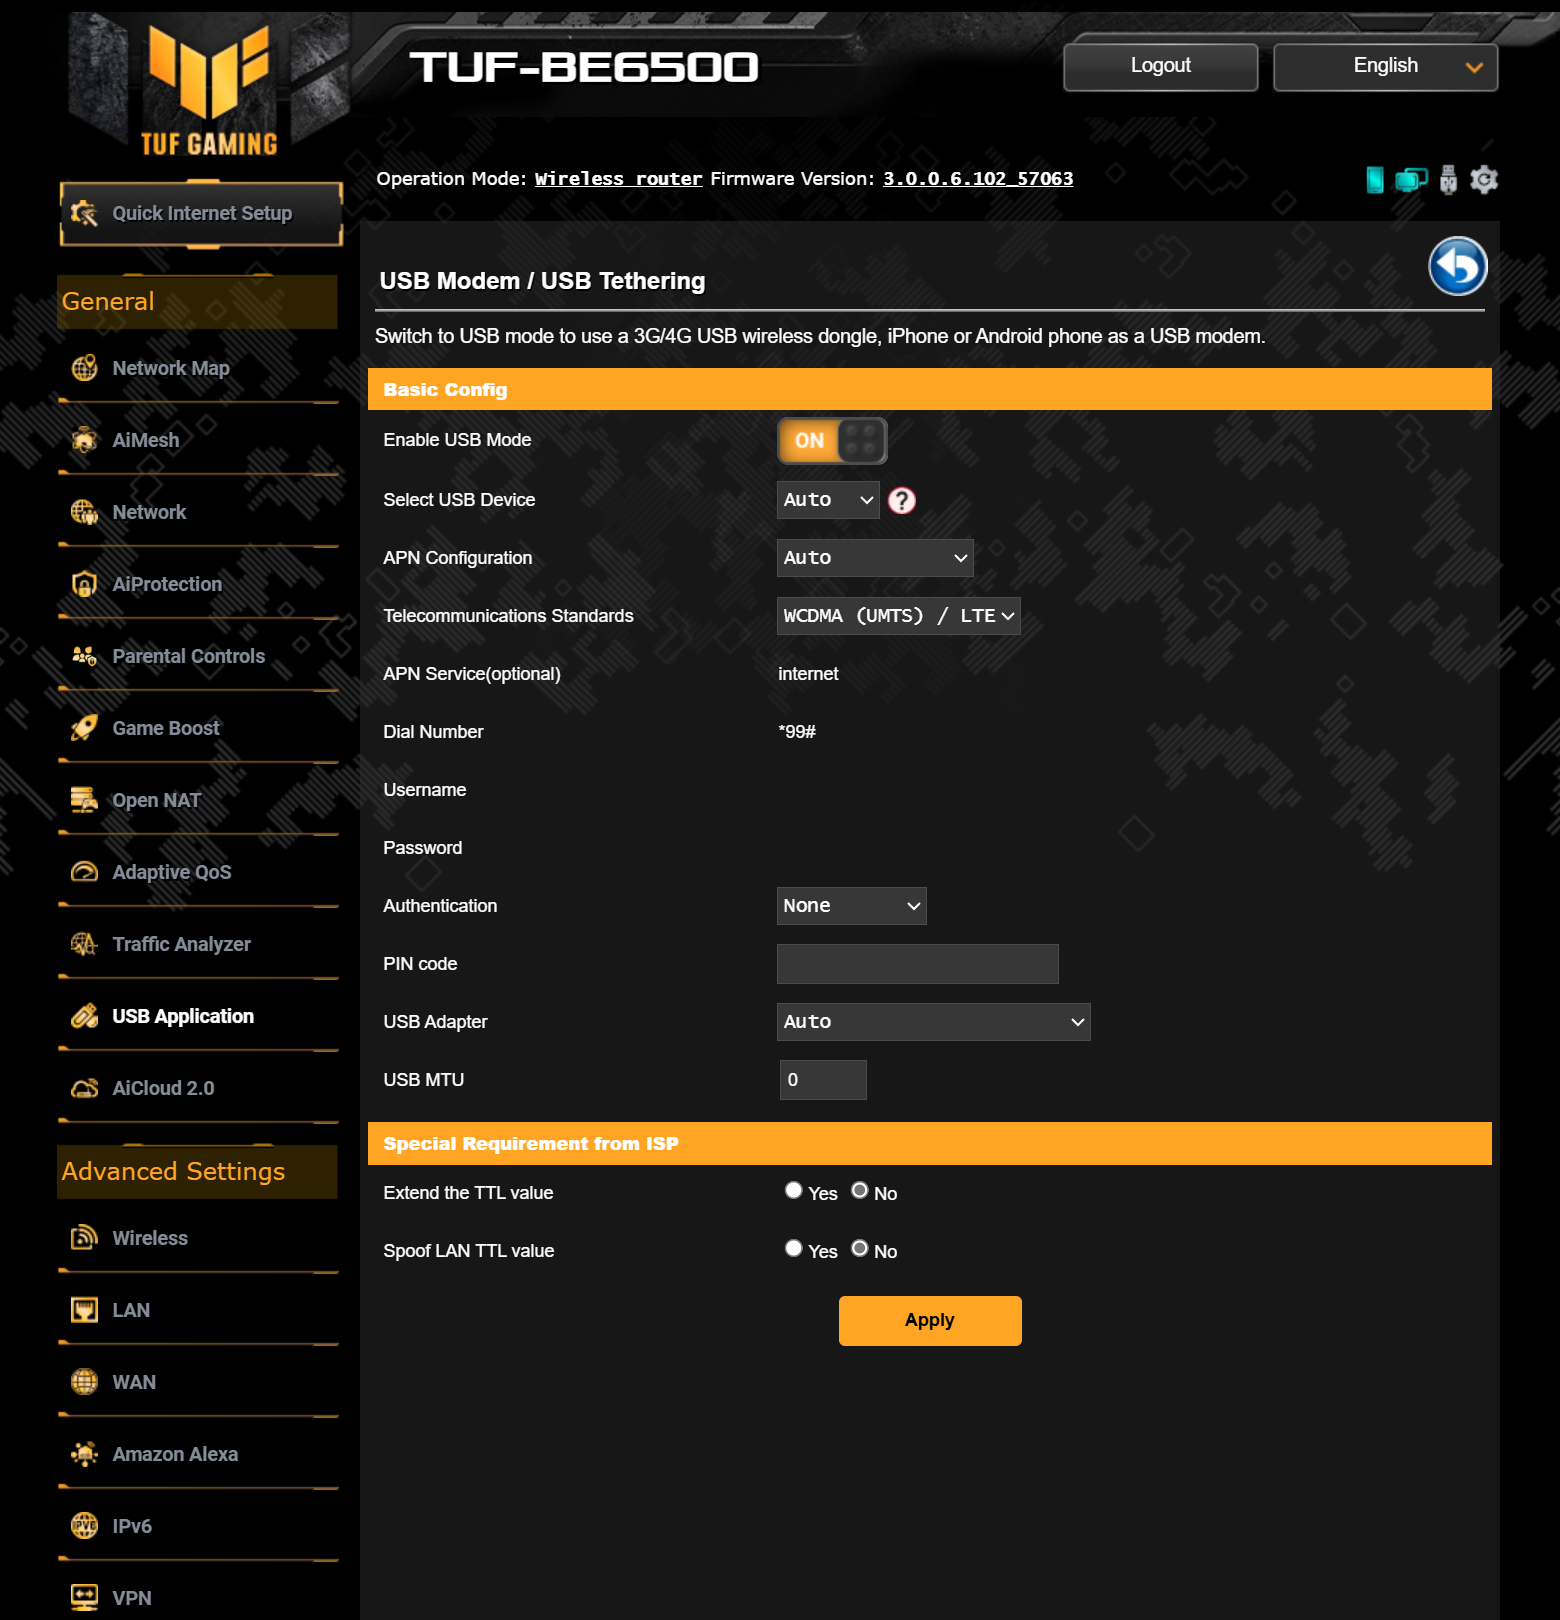The height and width of the screenshot is (1620, 1560).
Task: Toggle the Enable USB Mode switch
Action: (832, 441)
